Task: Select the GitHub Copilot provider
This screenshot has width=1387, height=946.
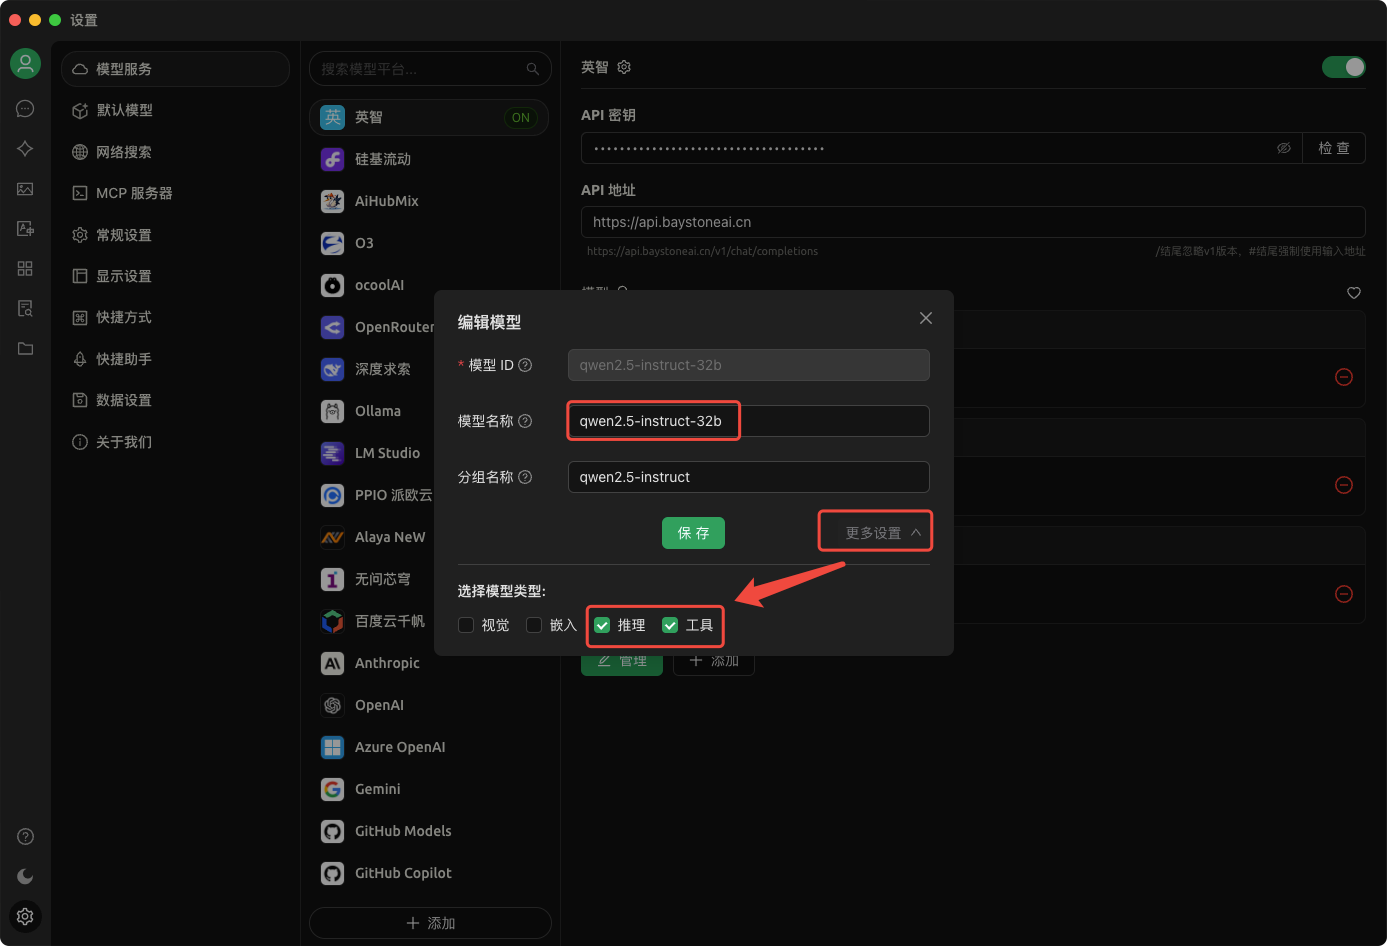Action: pyautogui.click(x=429, y=873)
